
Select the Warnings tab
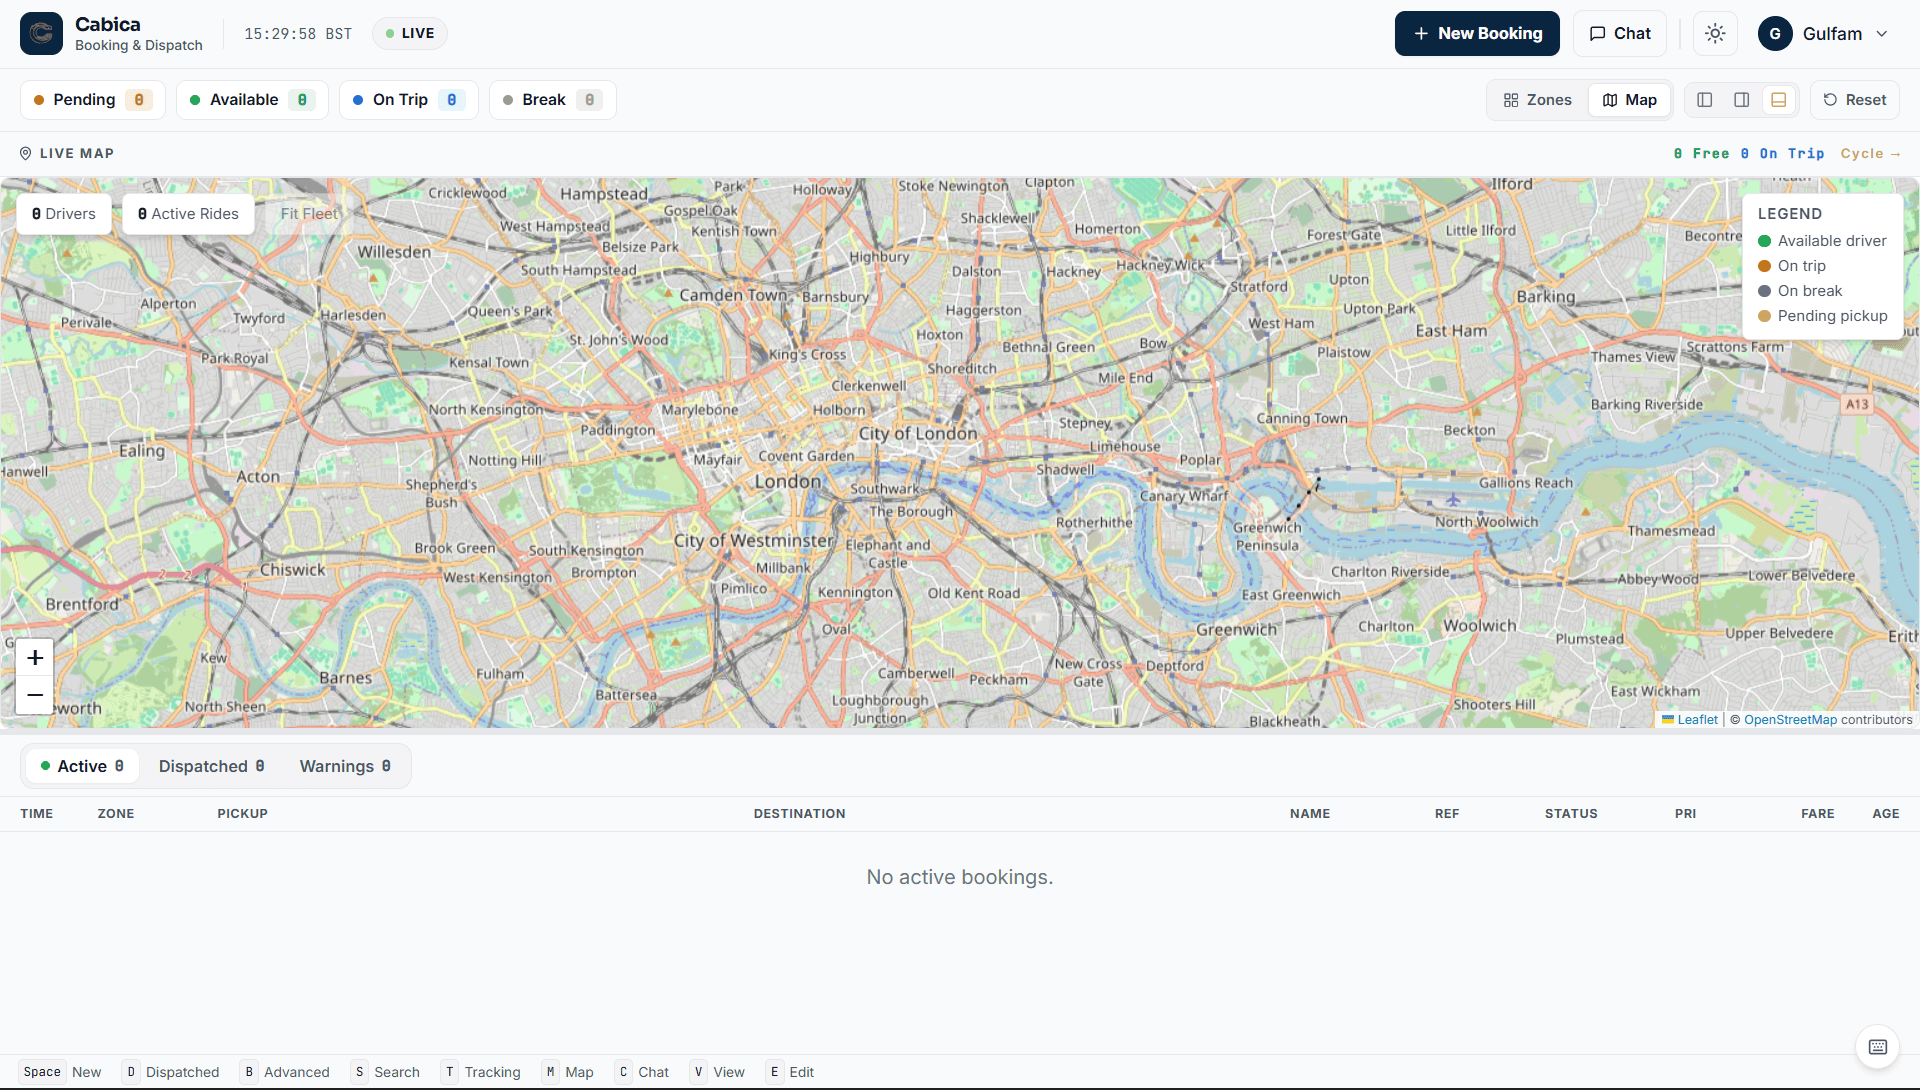point(345,766)
